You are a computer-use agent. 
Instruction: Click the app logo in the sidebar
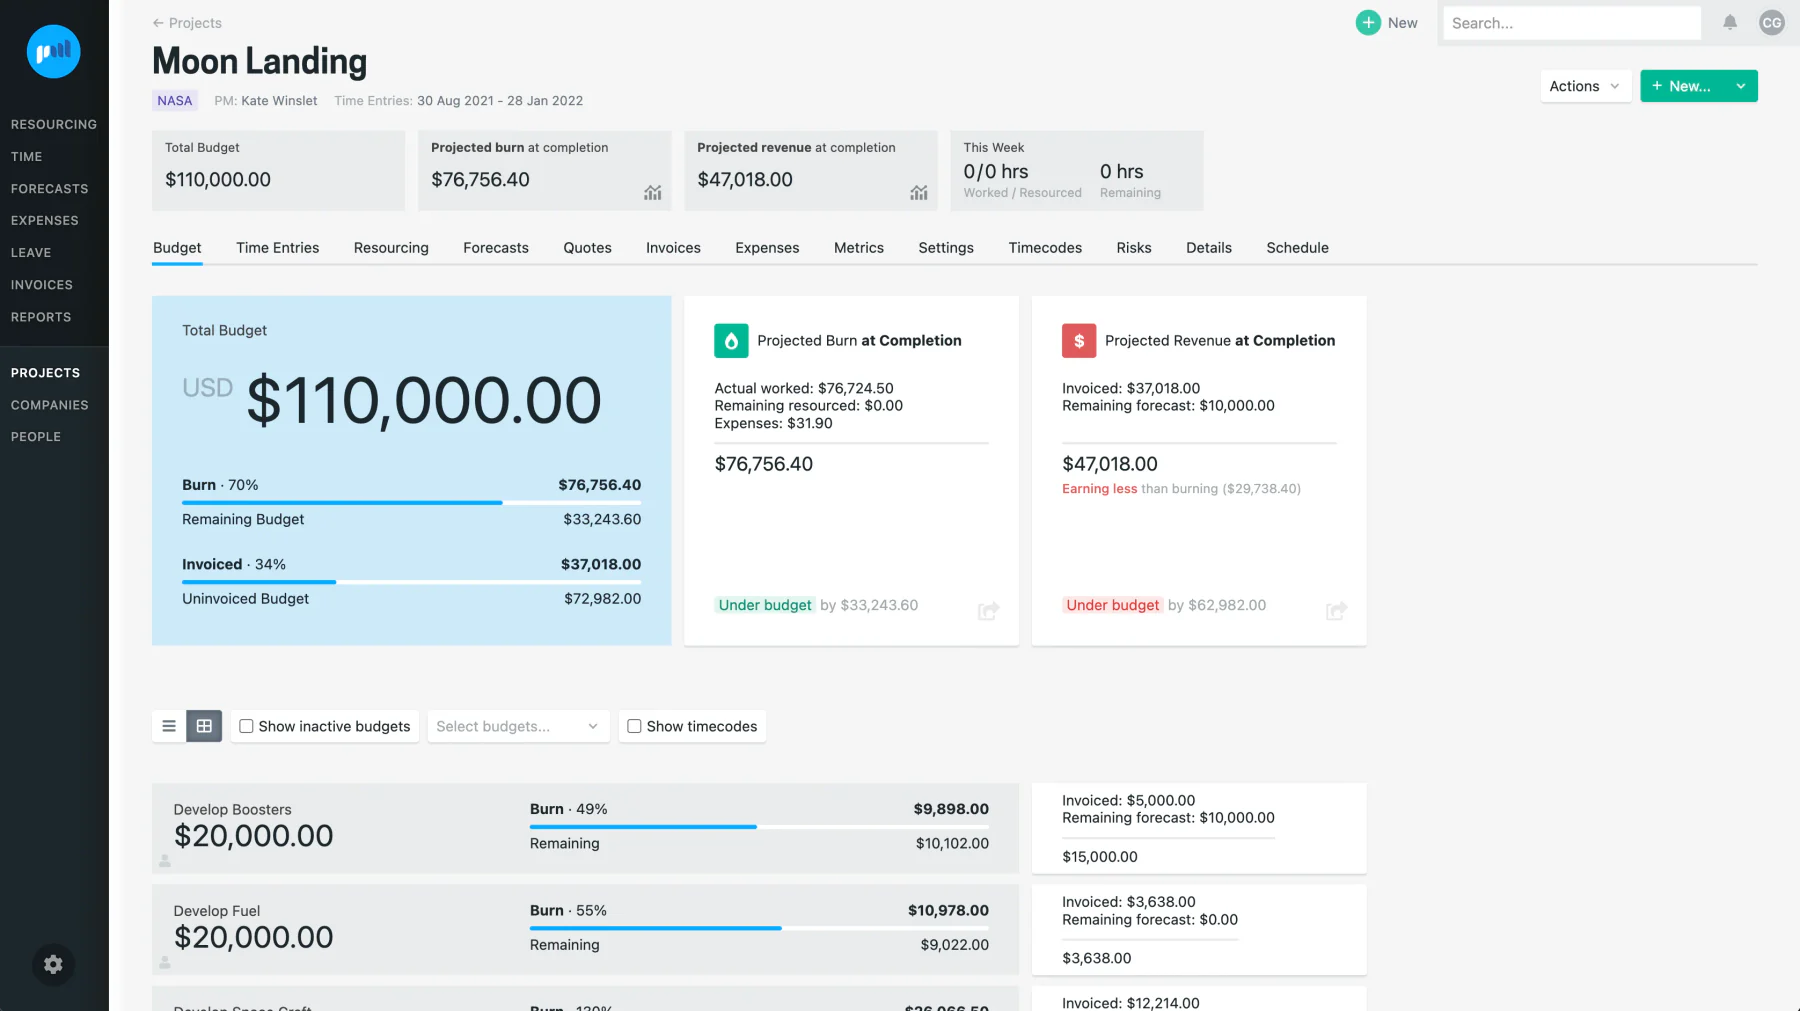click(x=53, y=51)
